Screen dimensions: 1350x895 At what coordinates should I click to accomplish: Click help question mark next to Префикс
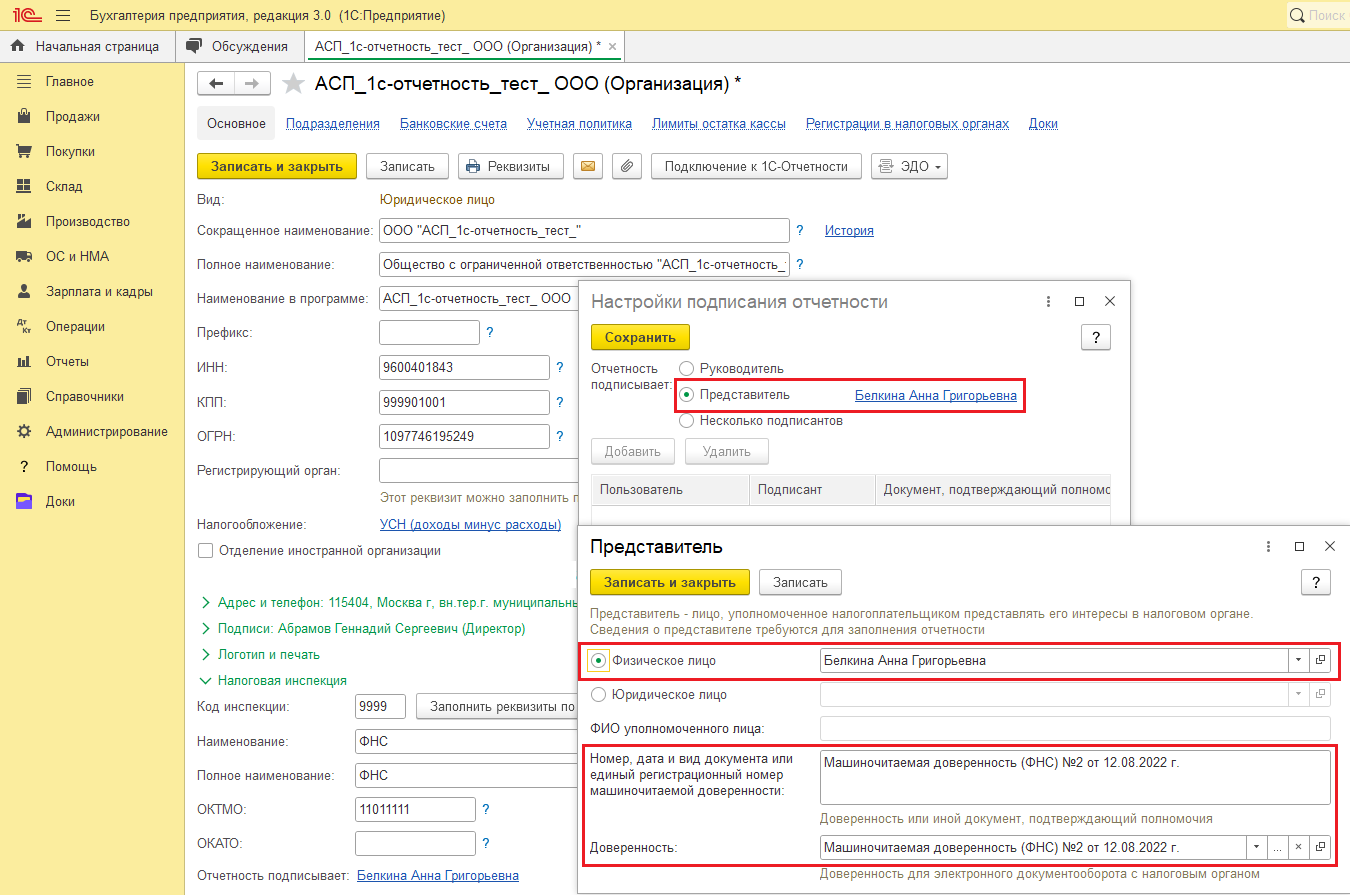(x=490, y=333)
